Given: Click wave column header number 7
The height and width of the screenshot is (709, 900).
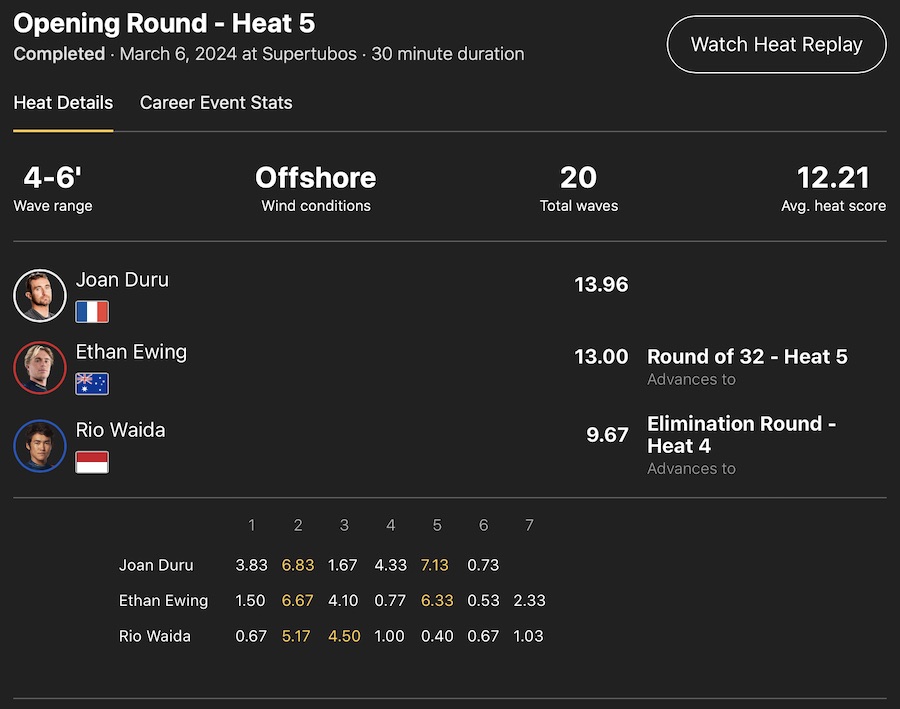Looking at the screenshot, I should click(530, 525).
